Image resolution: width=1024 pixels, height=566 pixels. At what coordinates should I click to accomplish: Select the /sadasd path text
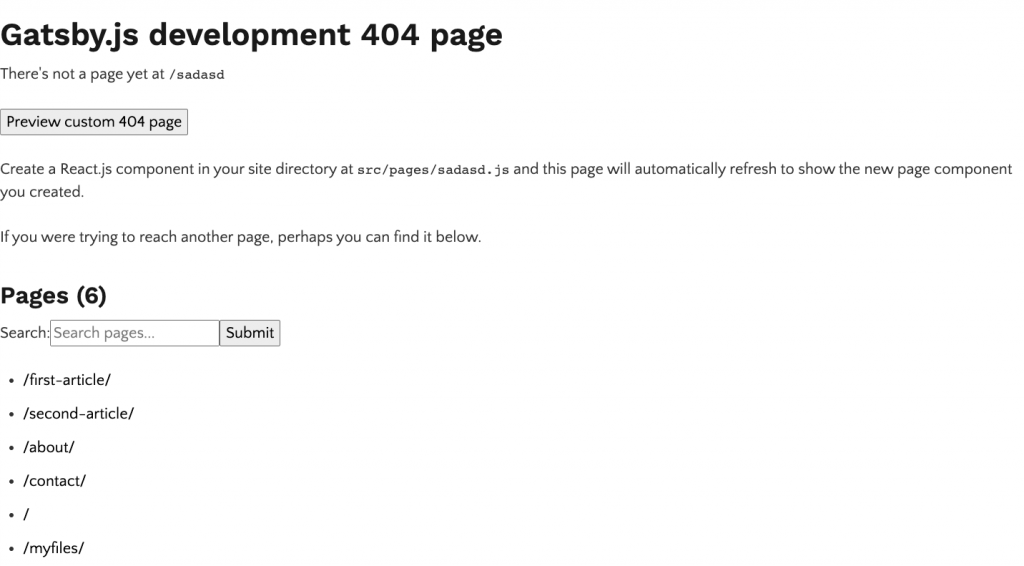197,74
